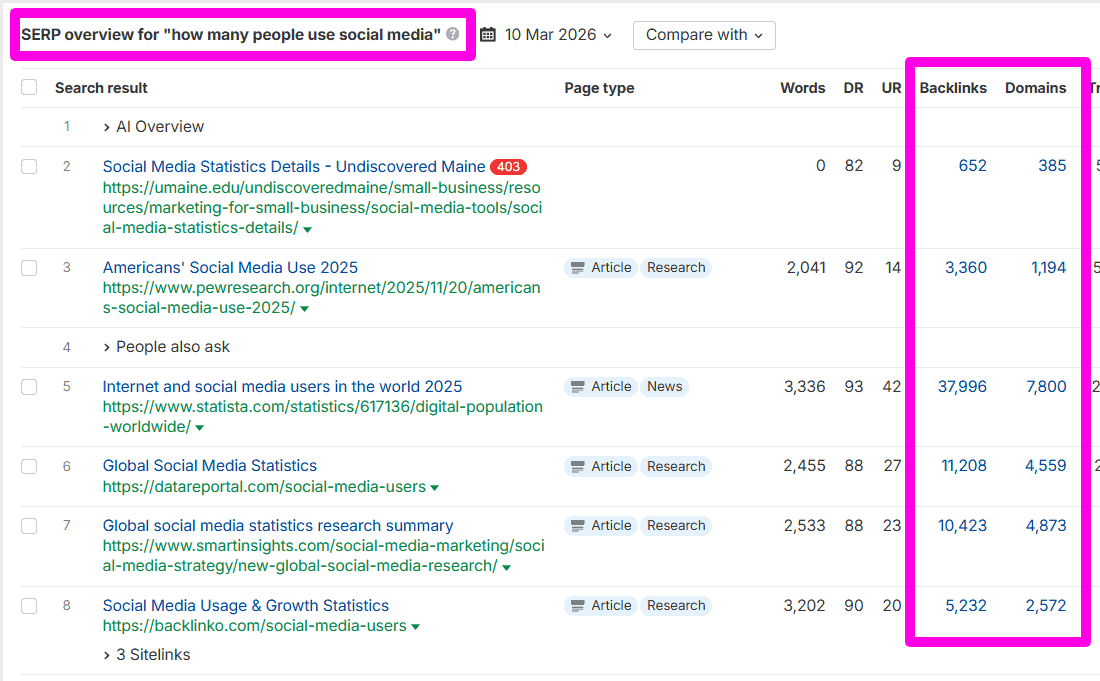
Task: Open Social Media Statistics Details - Undiscovered Maine link
Action: pyautogui.click(x=294, y=167)
